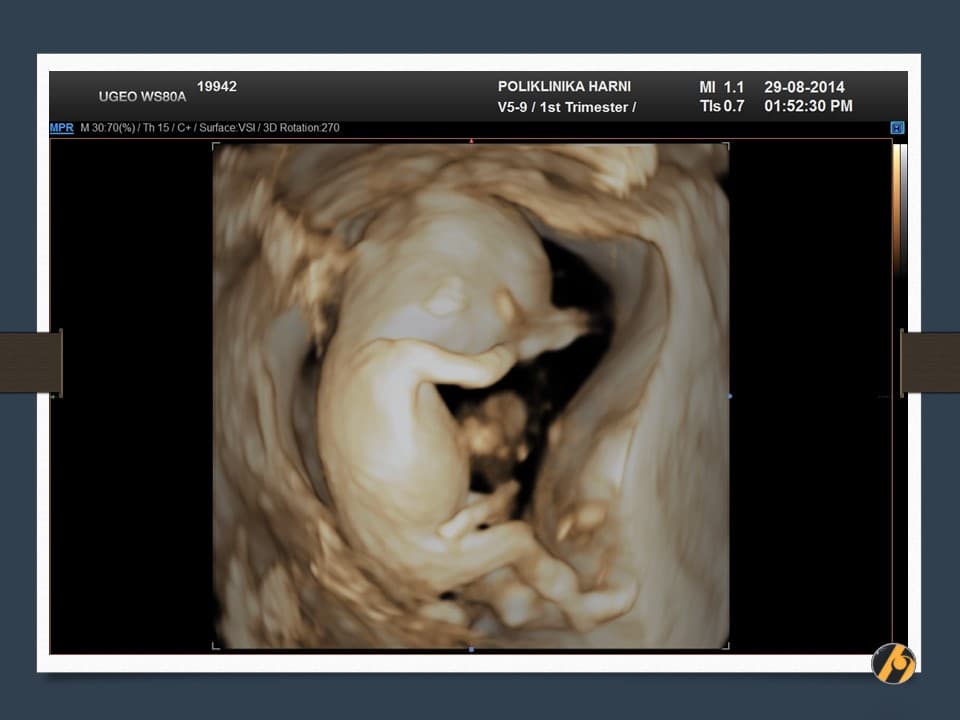The image size is (960, 720).
Task: Click the brown tab on the left slide edge
Action: pyautogui.click(x=30, y=362)
